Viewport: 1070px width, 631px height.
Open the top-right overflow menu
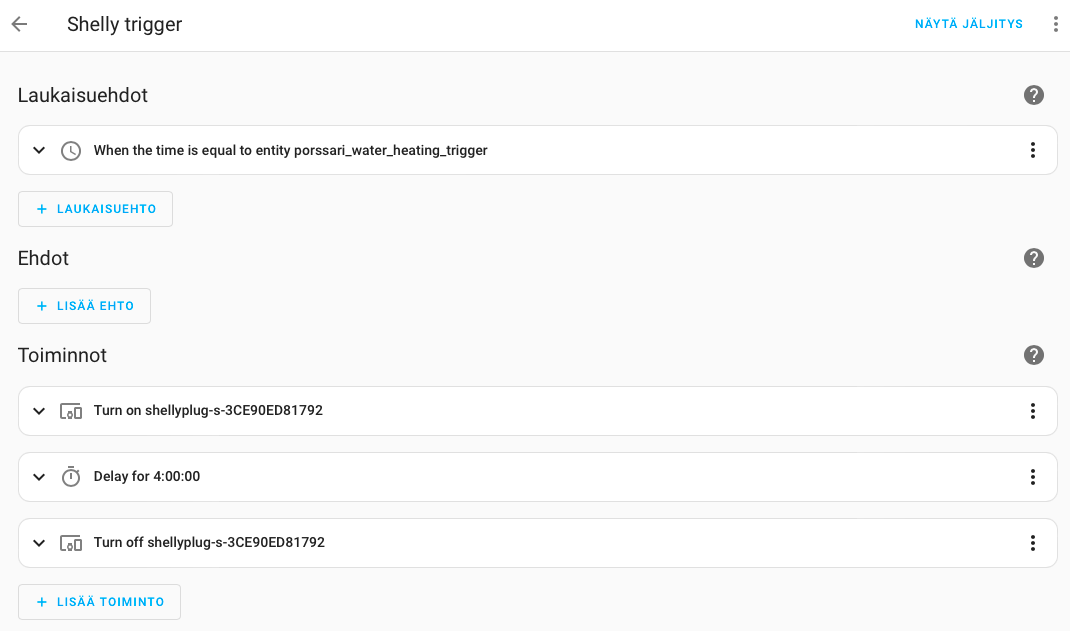pyautogui.click(x=1055, y=24)
